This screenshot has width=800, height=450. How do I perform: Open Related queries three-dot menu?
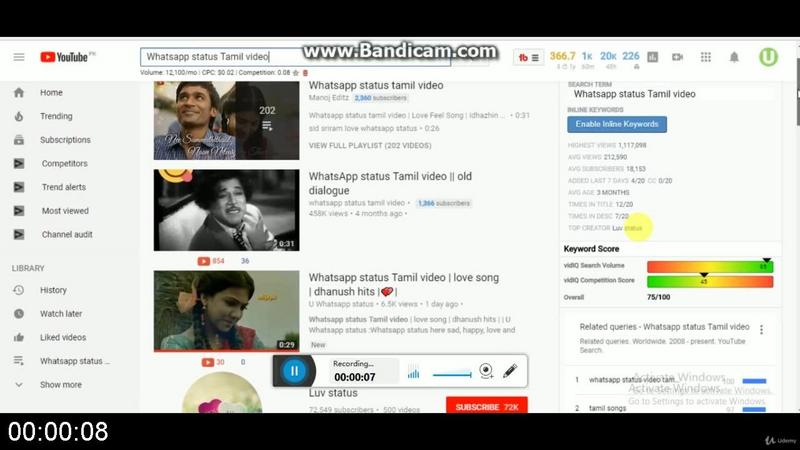[761, 330]
